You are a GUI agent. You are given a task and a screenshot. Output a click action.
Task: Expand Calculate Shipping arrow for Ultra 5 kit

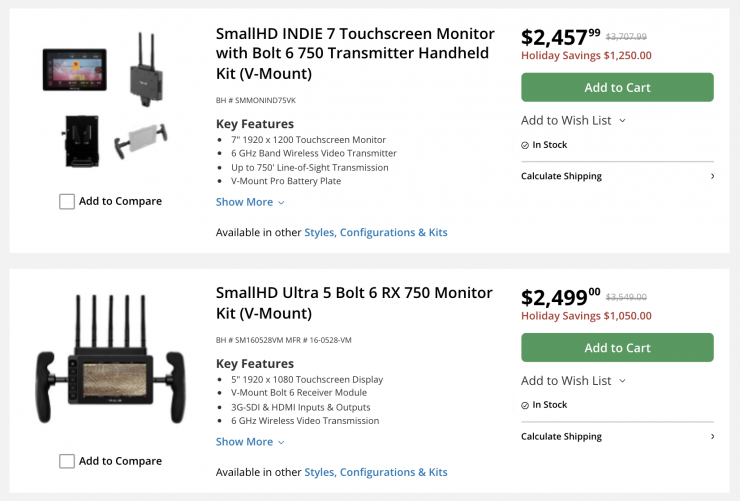[x=712, y=436]
